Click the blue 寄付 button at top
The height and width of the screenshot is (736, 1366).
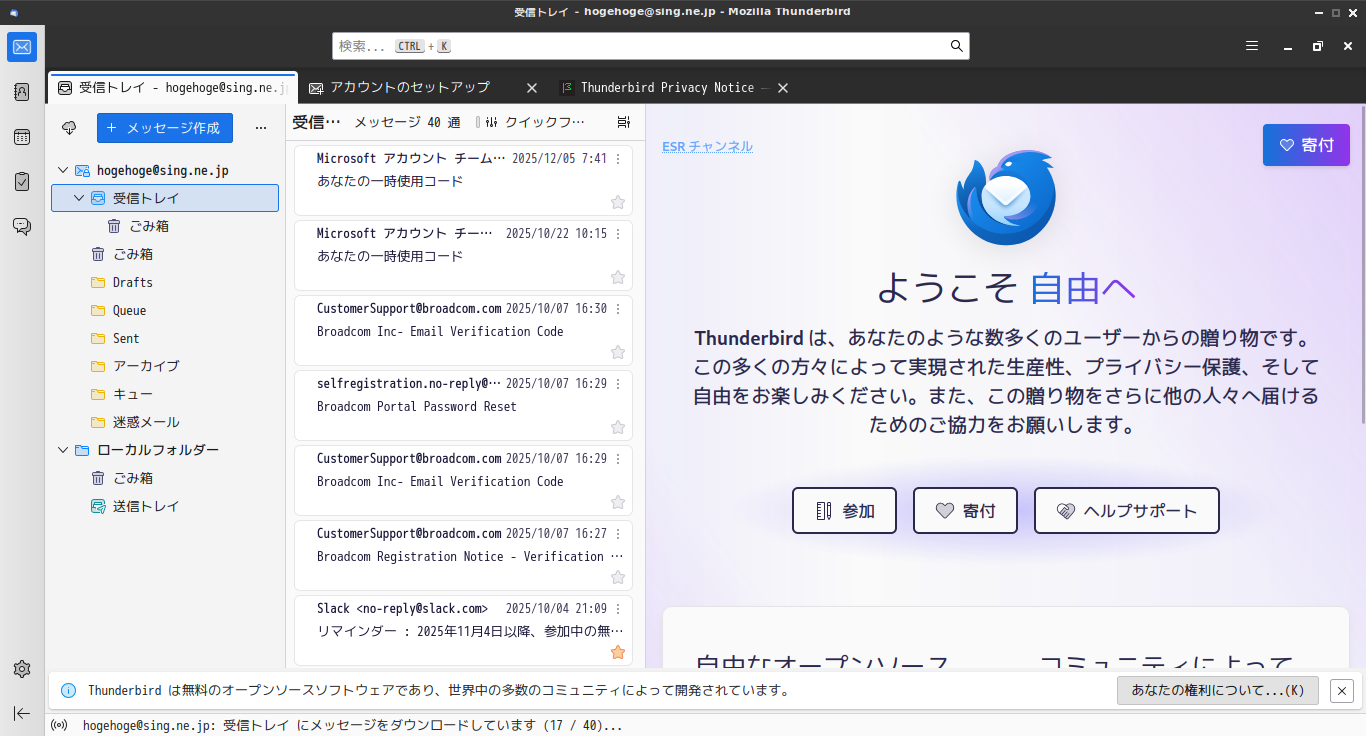point(1306,145)
